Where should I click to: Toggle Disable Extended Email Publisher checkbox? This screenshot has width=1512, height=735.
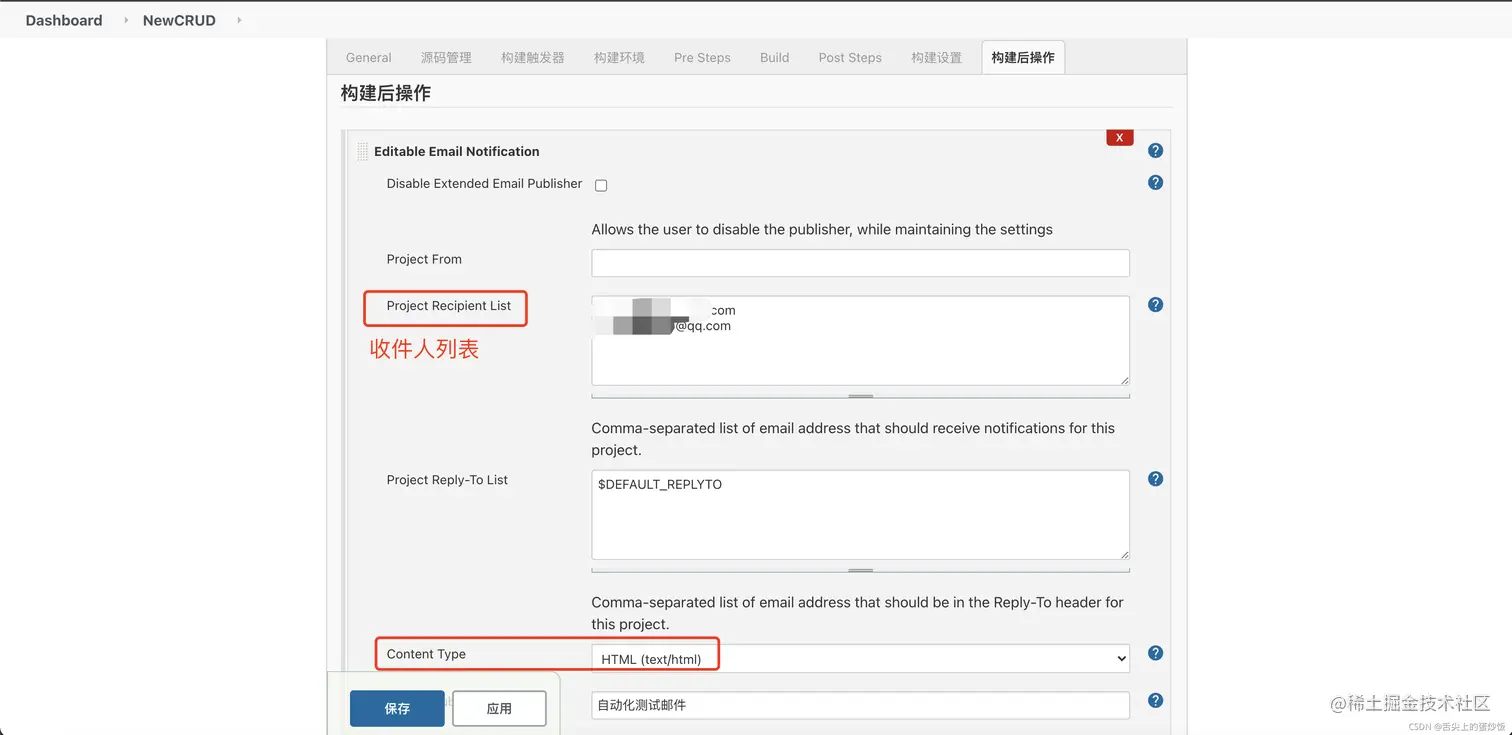601,185
